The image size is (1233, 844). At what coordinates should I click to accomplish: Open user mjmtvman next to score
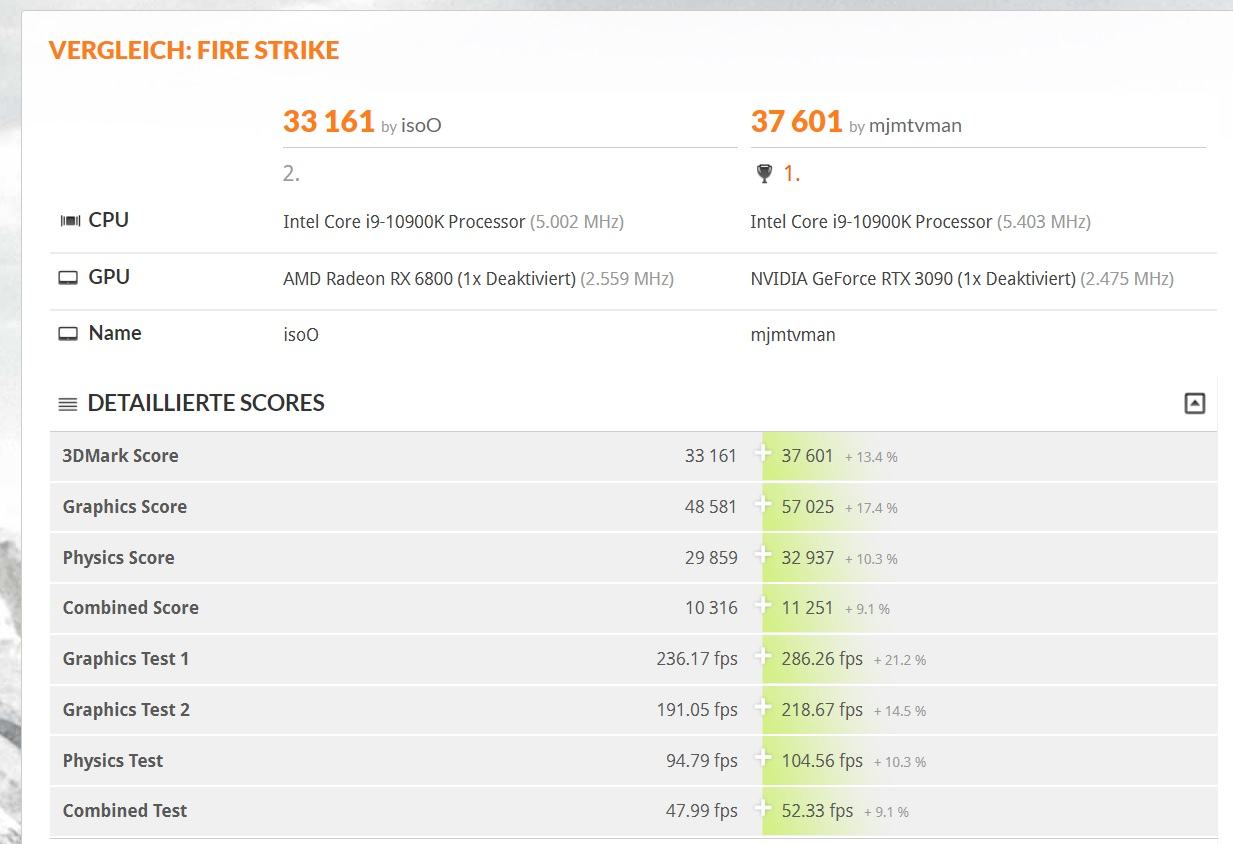tap(915, 126)
